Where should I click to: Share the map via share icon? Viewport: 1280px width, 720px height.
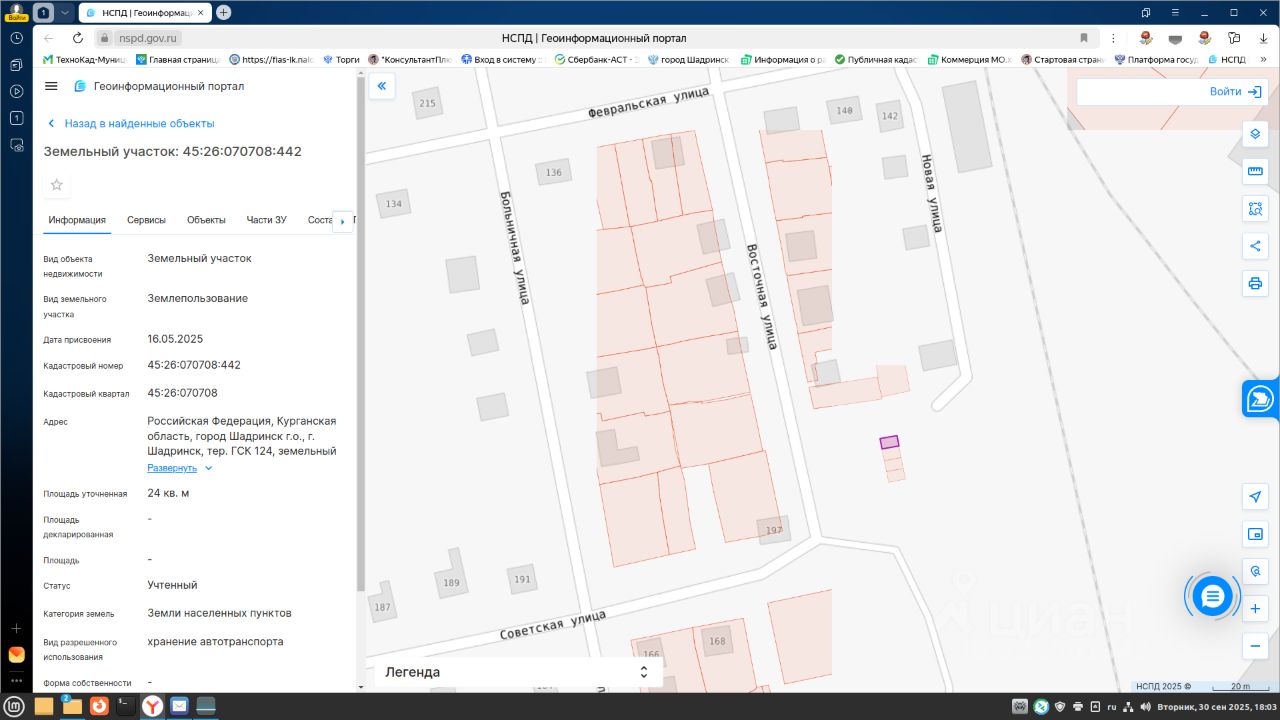tap(1255, 246)
